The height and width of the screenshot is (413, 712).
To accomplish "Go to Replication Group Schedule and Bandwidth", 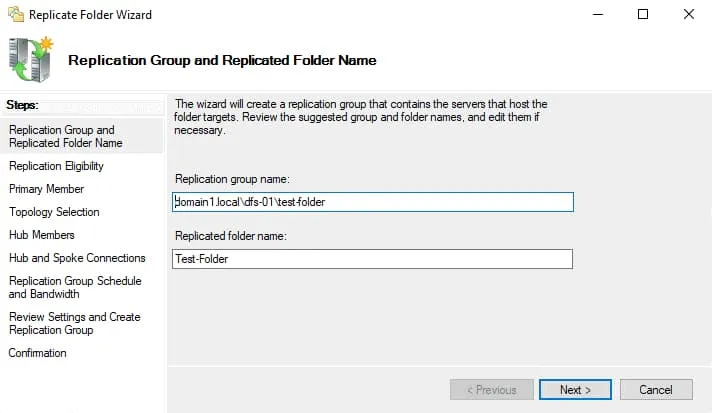I will [75, 288].
